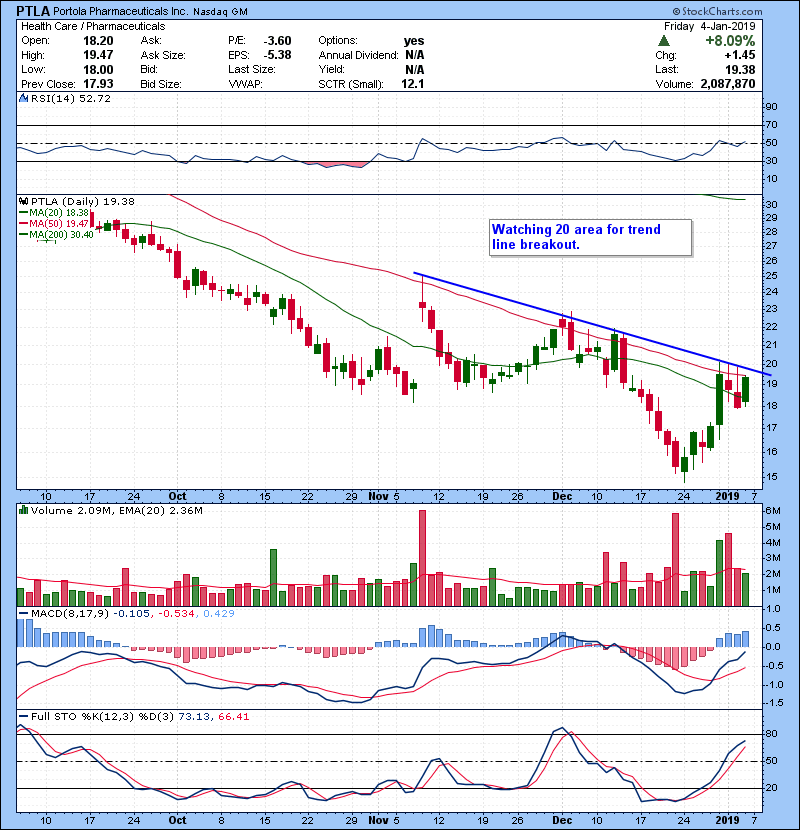800x830 pixels.
Task: Click the MACD(8,17,9) legend label
Action: 65,613
